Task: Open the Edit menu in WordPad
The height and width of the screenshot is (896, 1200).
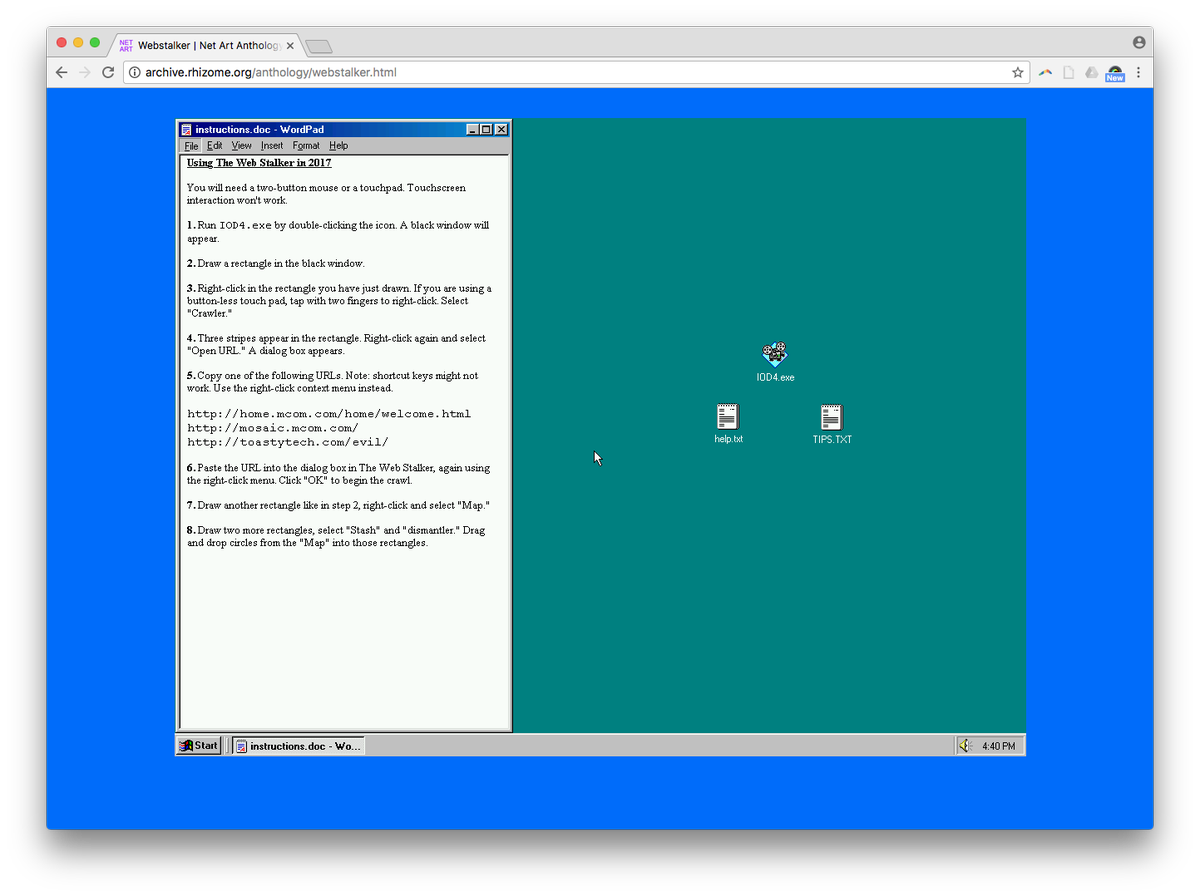Action: [x=215, y=146]
